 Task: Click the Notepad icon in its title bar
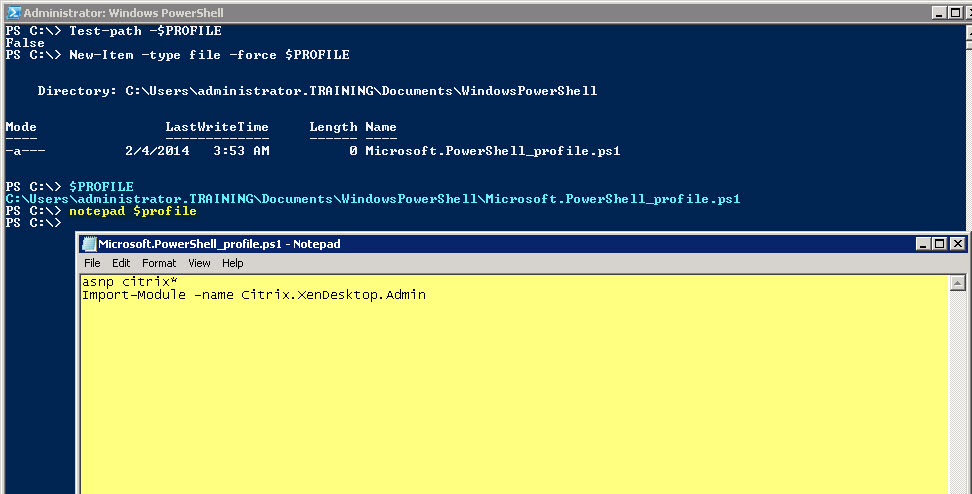(x=88, y=244)
